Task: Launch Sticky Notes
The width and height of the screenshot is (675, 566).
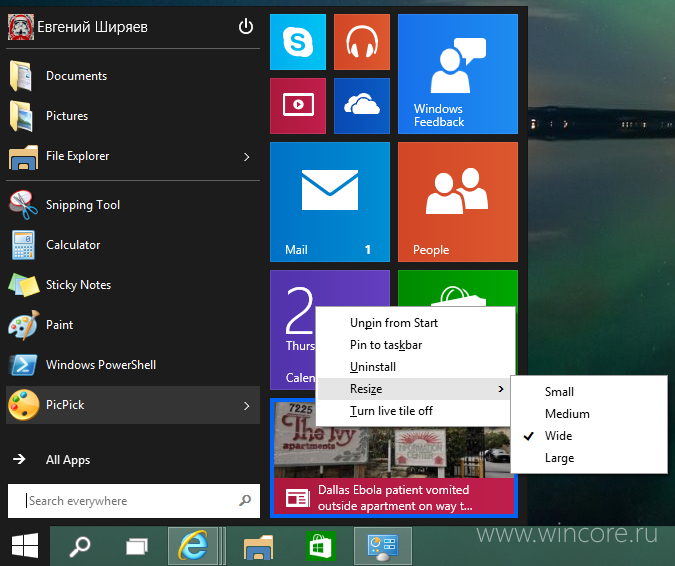Action: 133,285
